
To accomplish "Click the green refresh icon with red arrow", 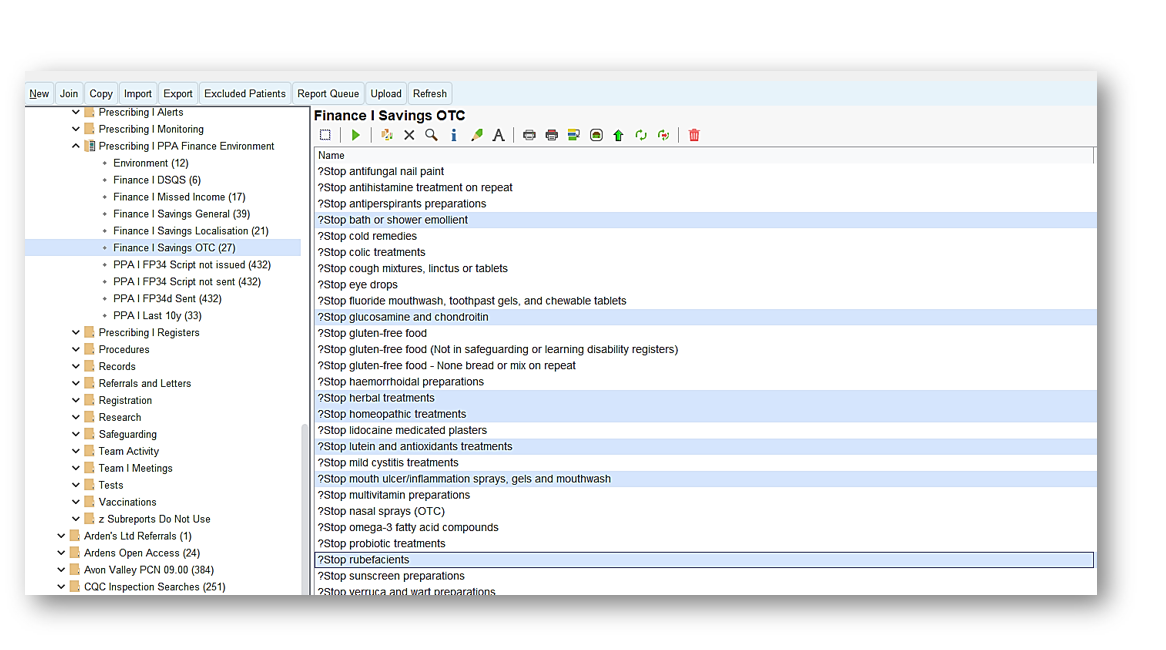I will [x=663, y=135].
